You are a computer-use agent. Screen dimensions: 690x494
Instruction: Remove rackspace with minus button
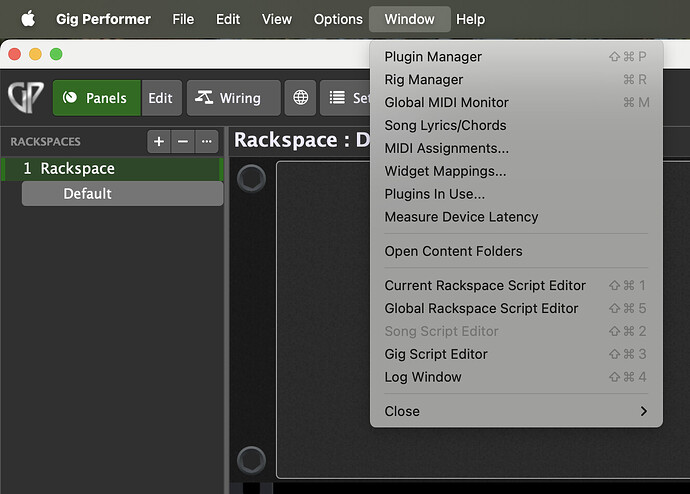coord(183,142)
